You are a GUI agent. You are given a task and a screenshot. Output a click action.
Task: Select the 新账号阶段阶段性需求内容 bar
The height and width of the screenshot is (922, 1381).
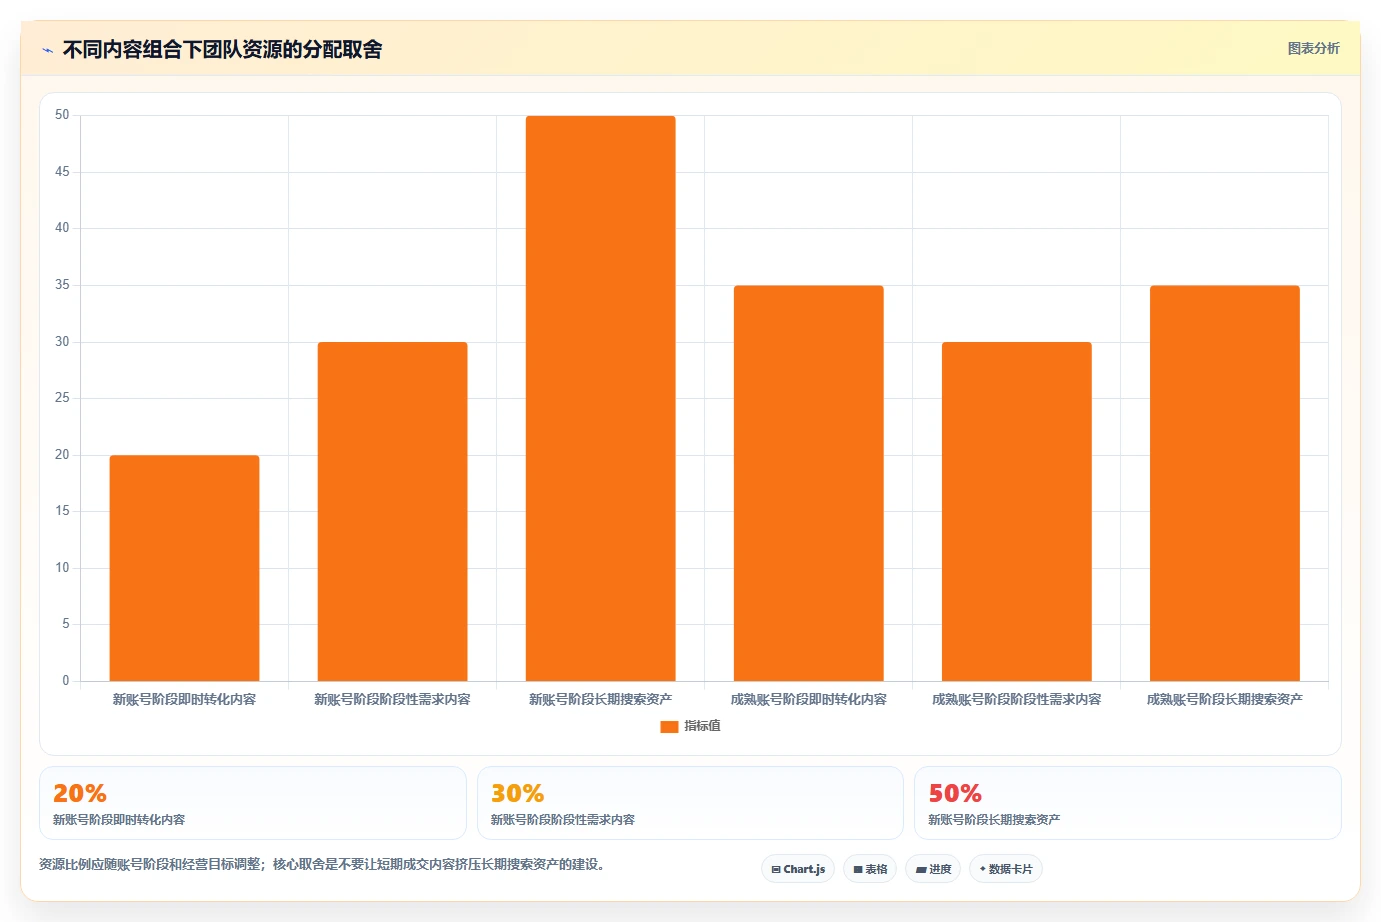[392, 511]
